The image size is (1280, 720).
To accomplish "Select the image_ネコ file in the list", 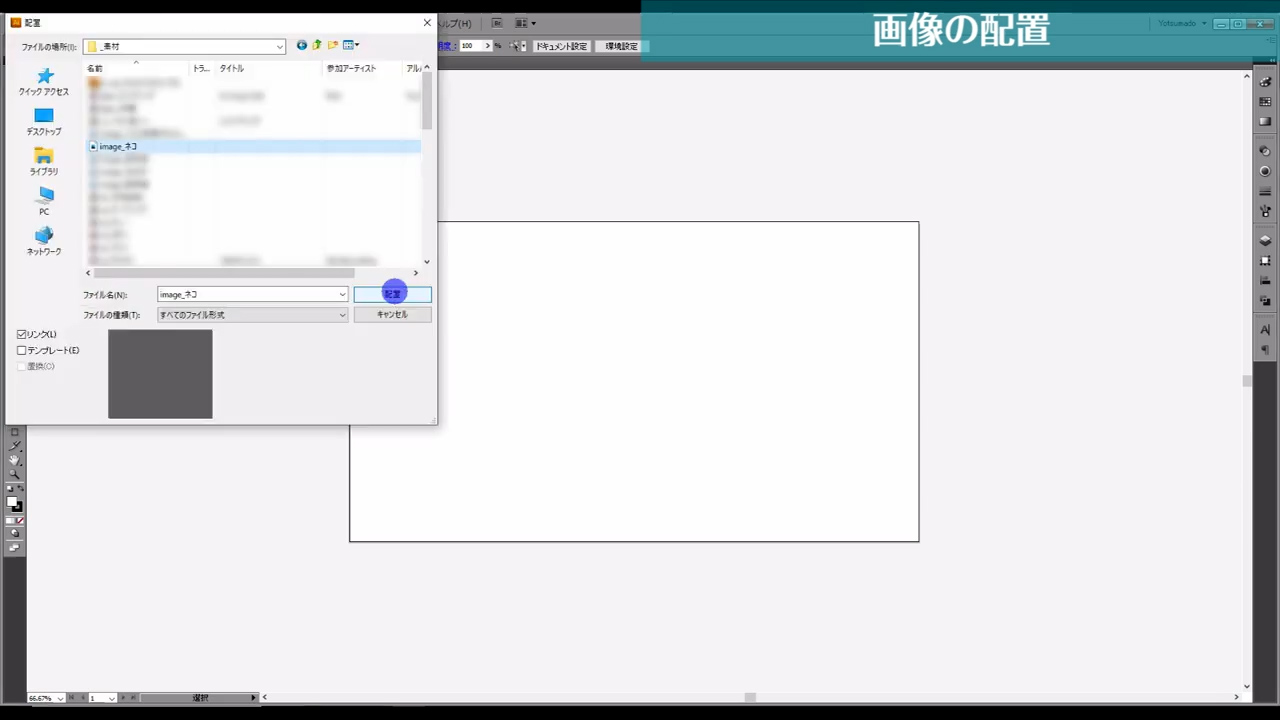I will [118, 146].
